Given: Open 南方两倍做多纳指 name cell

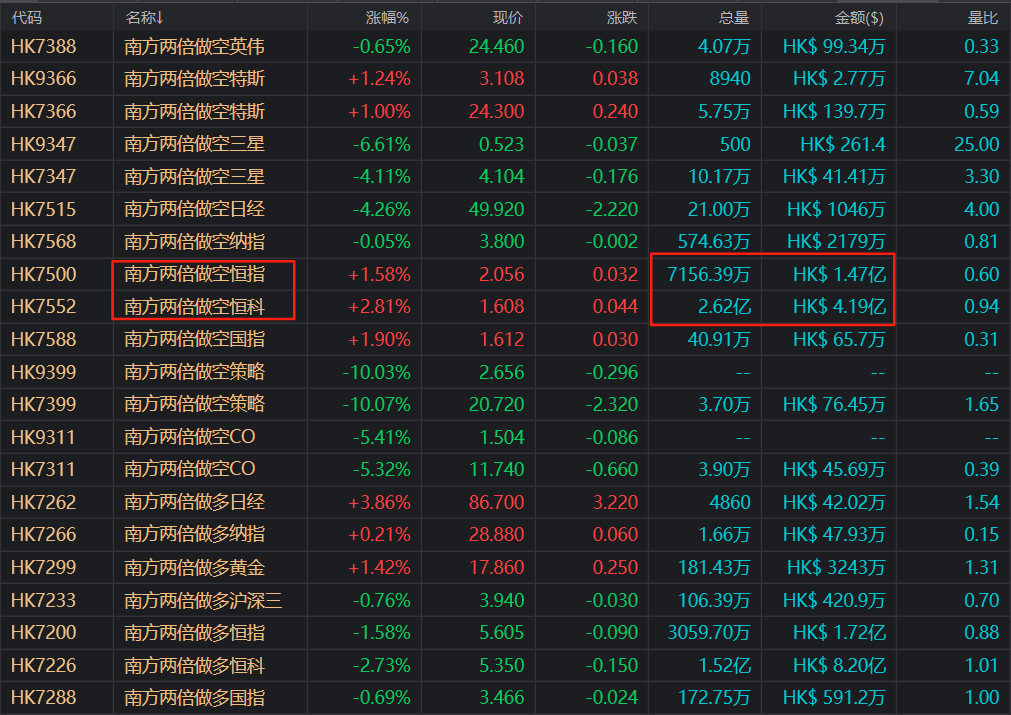Looking at the screenshot, I should point(194,534).
